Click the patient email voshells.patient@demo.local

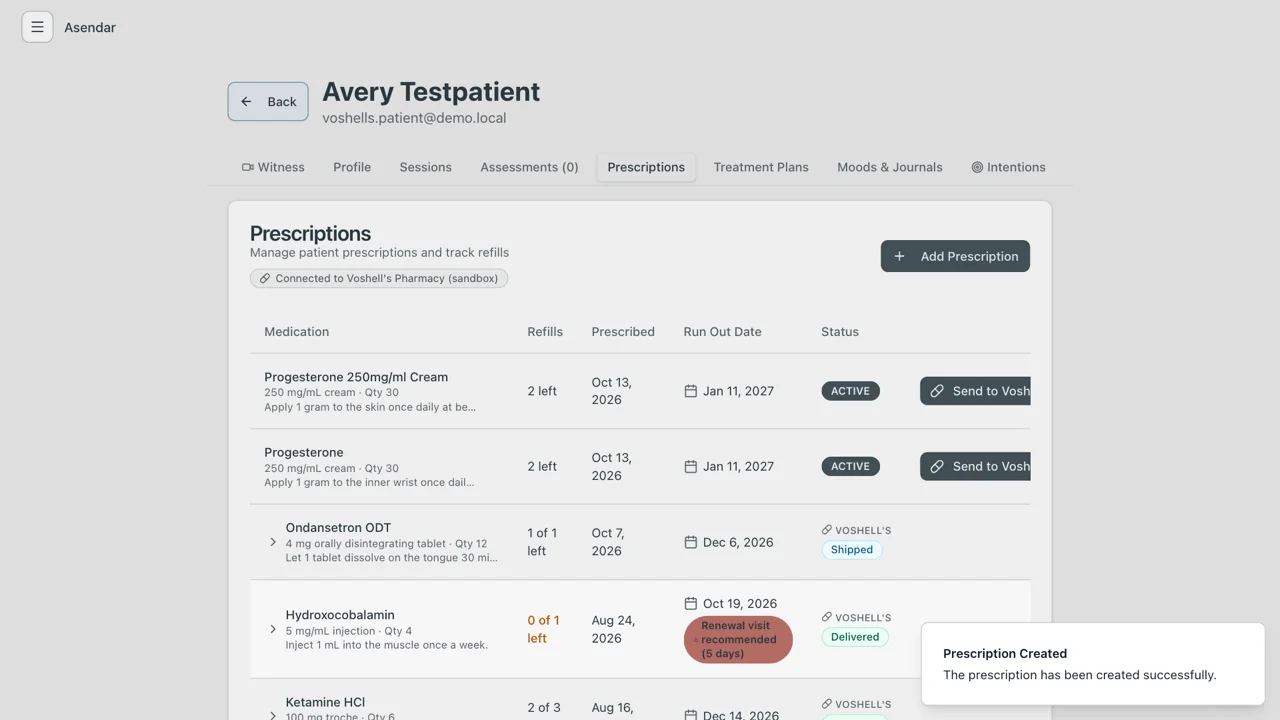[414, 118]
